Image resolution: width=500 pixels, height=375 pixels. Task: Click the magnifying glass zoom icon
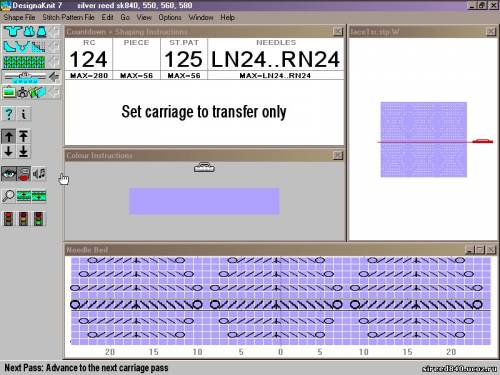tap(9, 196)
